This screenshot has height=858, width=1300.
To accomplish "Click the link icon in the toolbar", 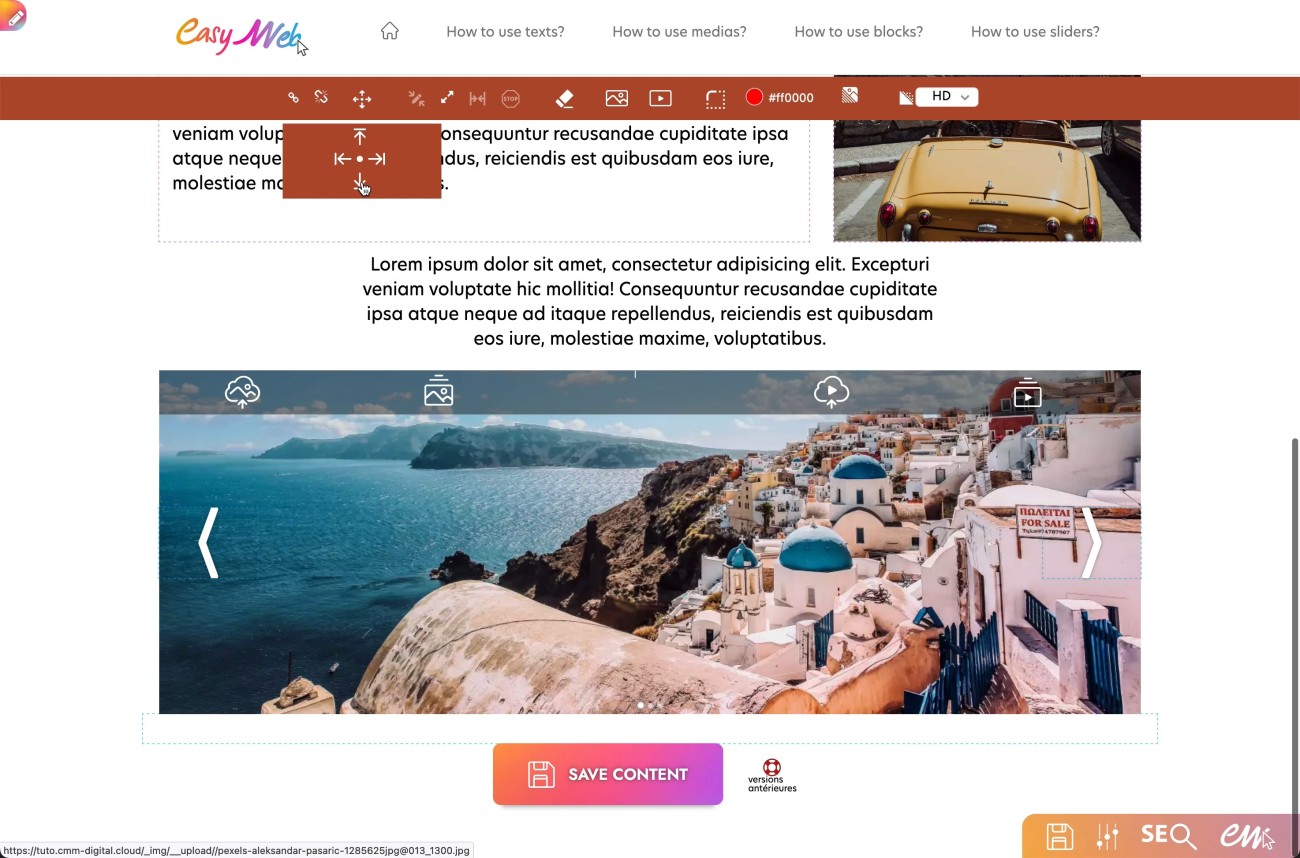I will [x=293, y=97].
